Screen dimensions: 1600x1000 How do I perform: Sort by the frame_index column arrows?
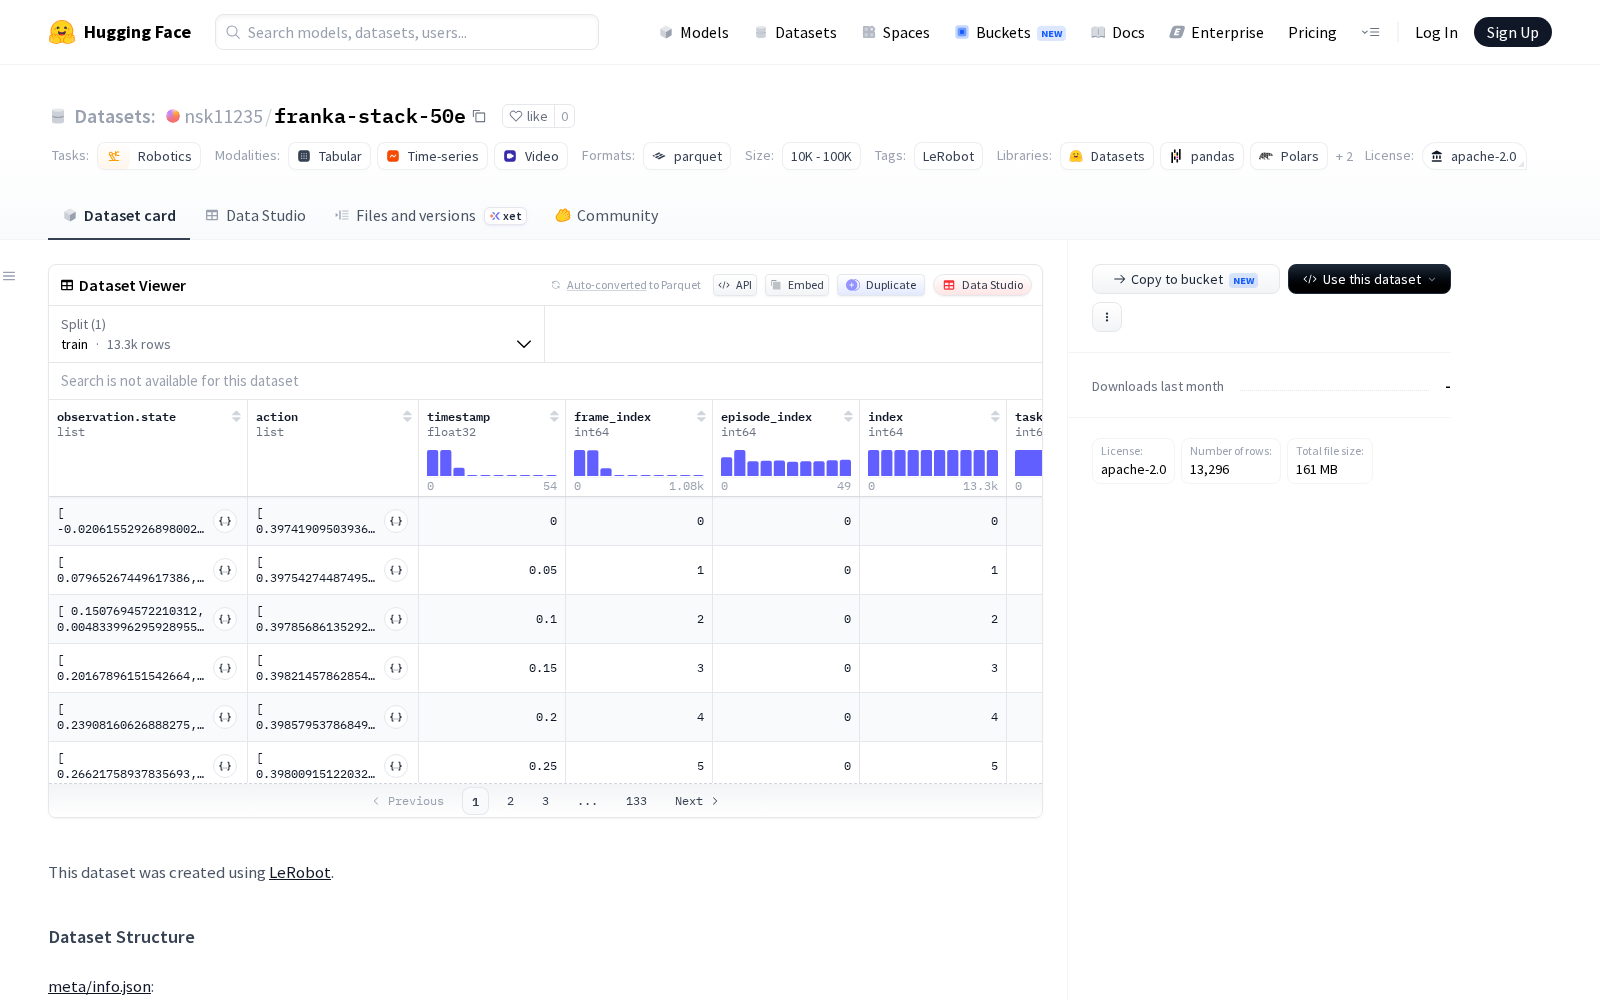(701, 417)
